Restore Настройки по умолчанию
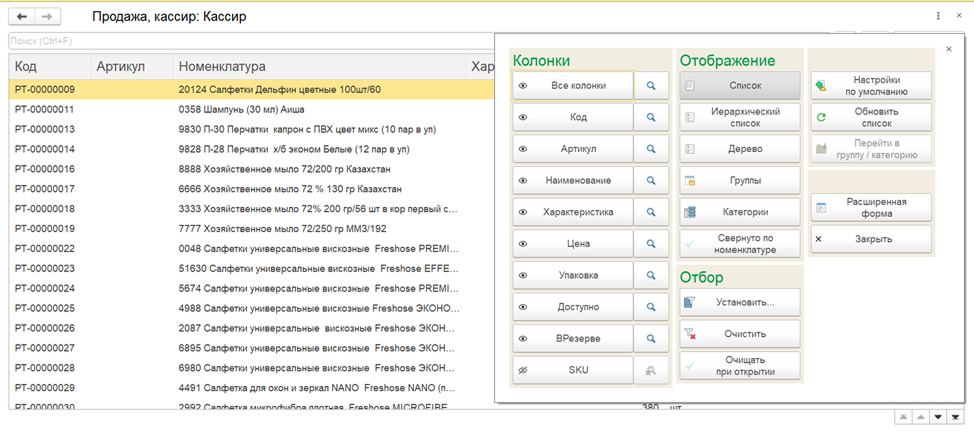Viewport: 974px width, 433px height. coord(872,85)
